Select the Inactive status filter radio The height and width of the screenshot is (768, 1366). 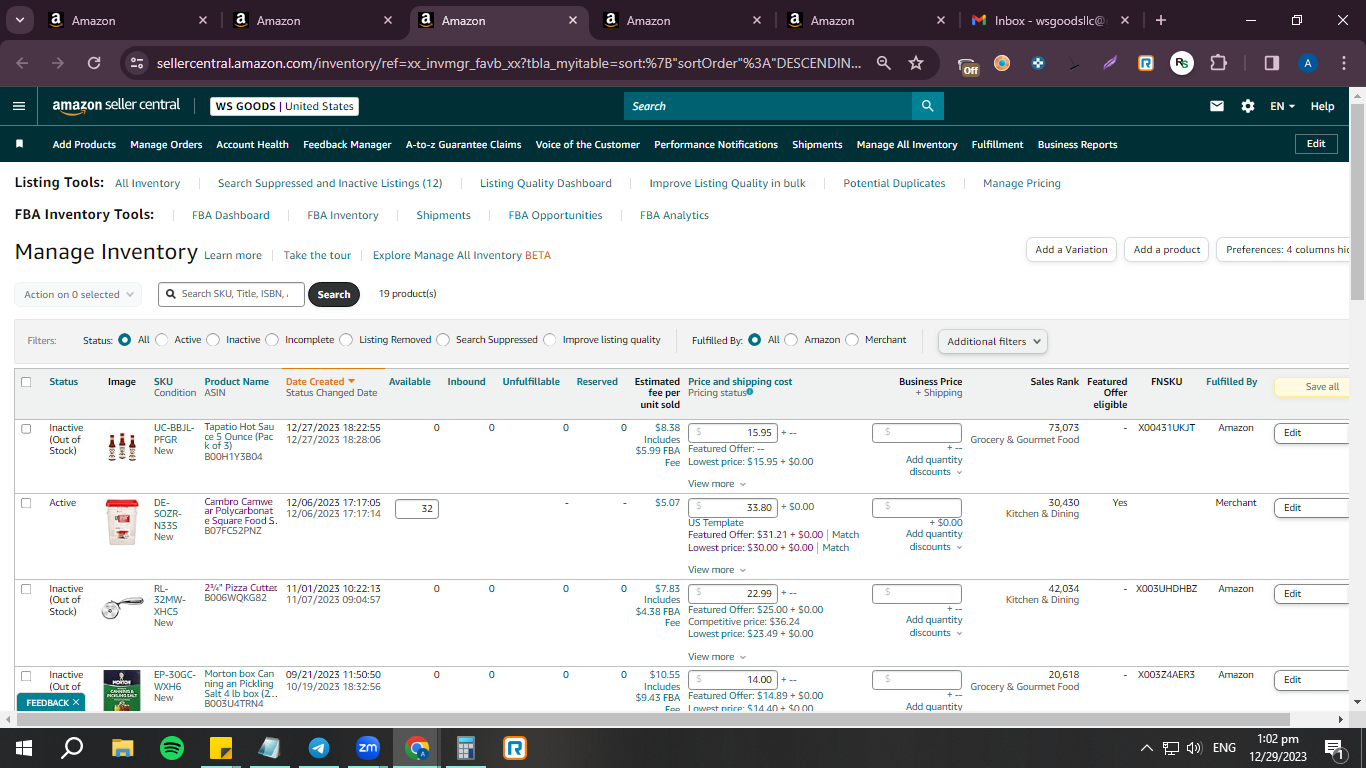[213, 340]
